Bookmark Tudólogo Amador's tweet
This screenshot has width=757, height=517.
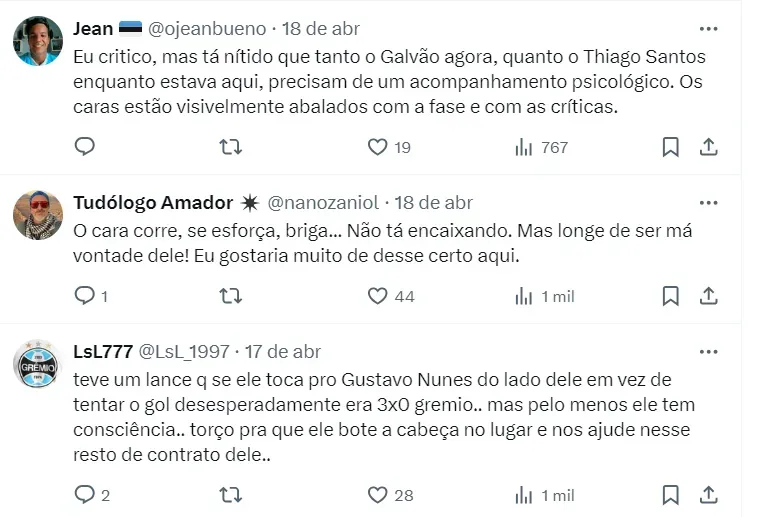[x=670, y=296]
